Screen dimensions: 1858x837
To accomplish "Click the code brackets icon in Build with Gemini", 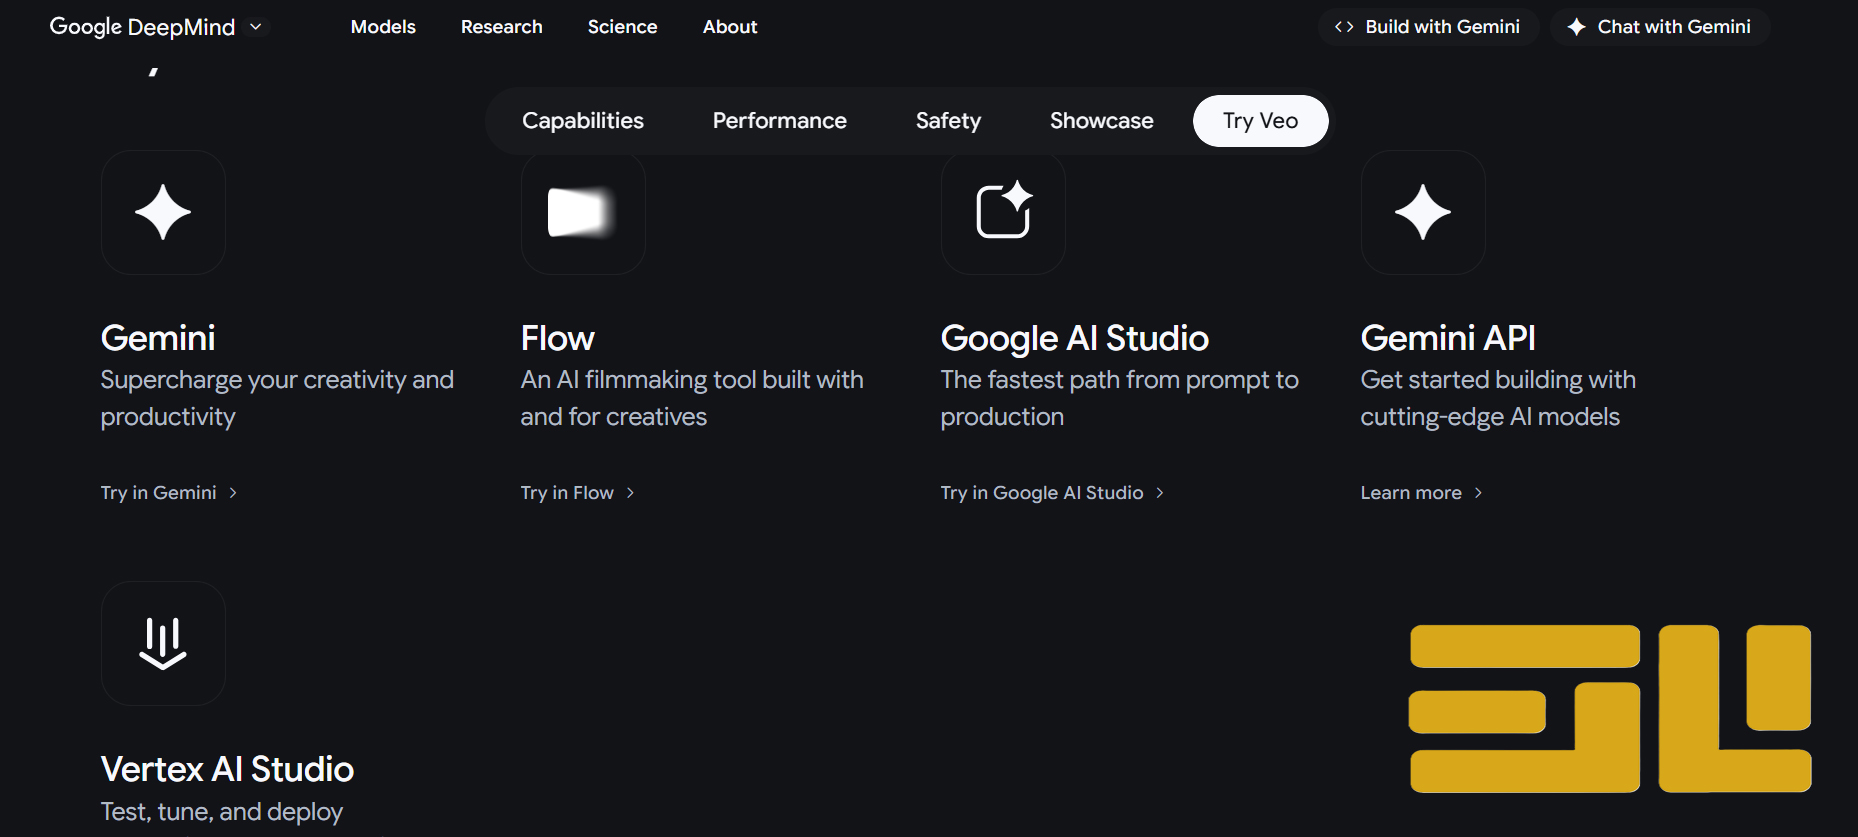I will [x=1344, y=27].
